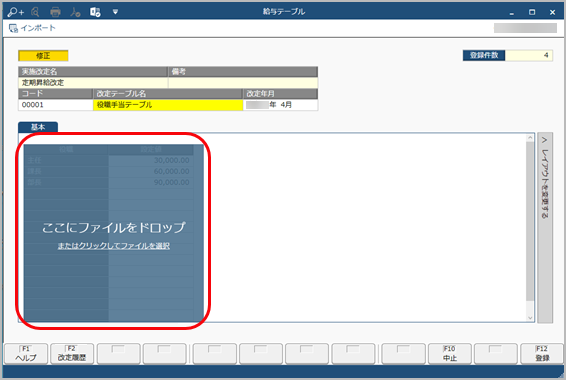Click the インポート menu item

click(38, 28)
